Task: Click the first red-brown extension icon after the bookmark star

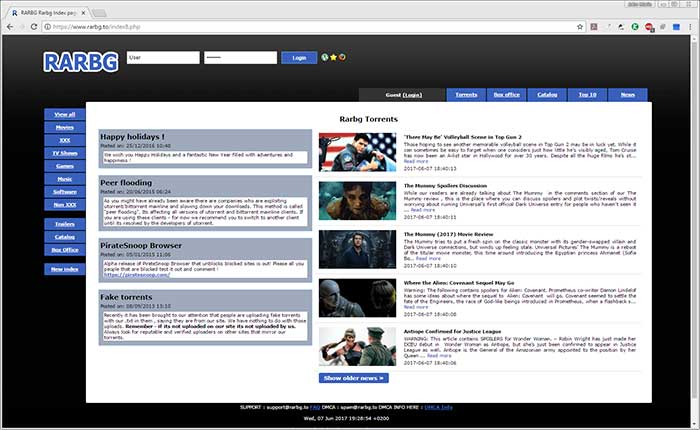Action: click(x=594, y=27)
